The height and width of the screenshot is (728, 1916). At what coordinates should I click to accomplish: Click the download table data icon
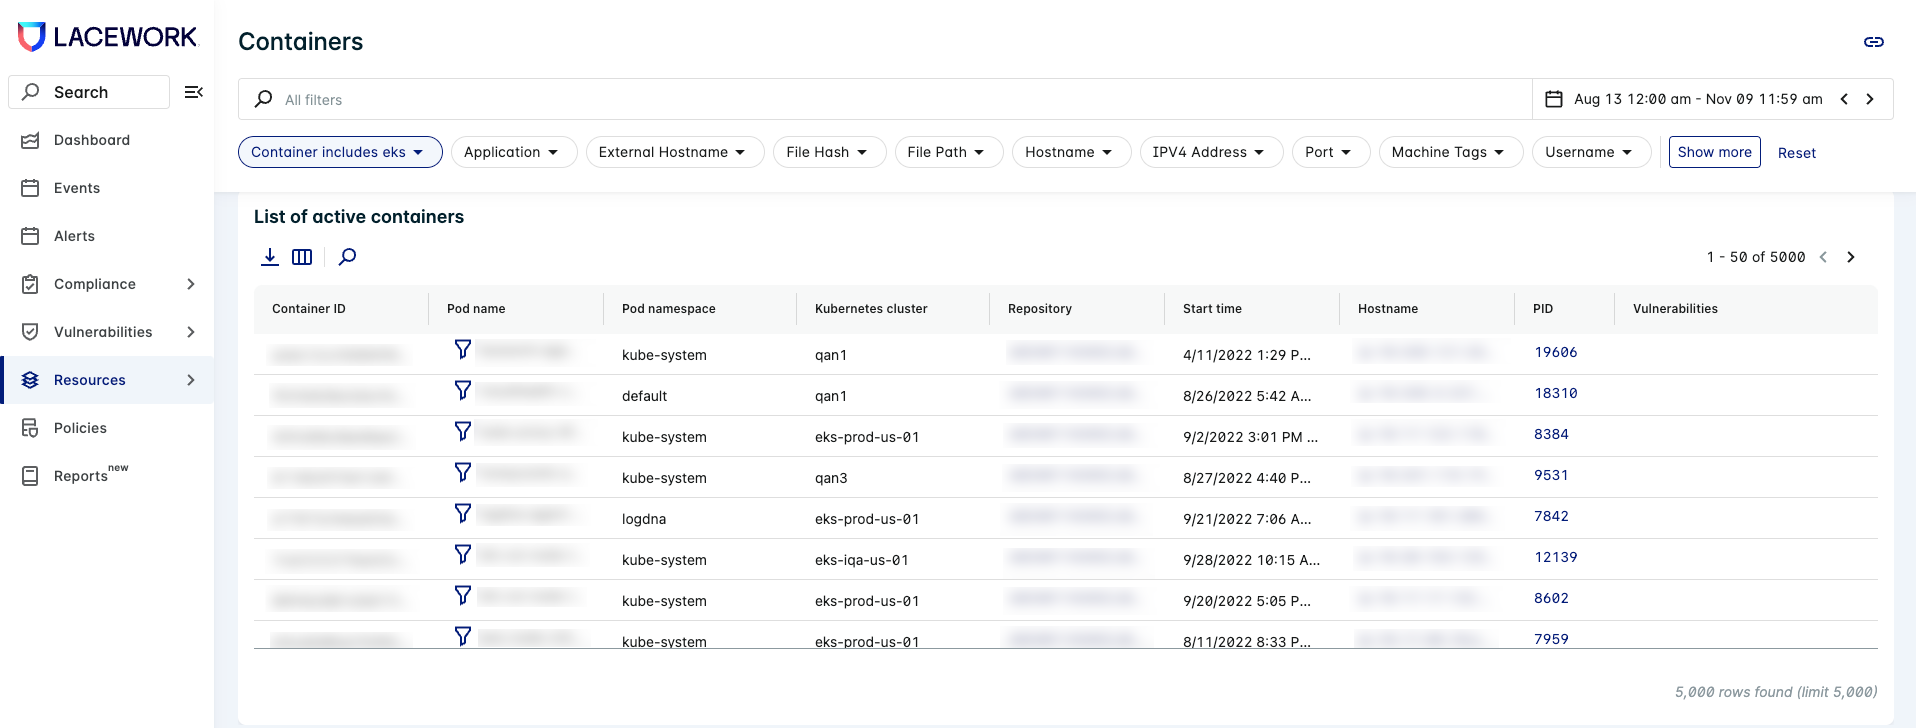(x=270, y=257)
